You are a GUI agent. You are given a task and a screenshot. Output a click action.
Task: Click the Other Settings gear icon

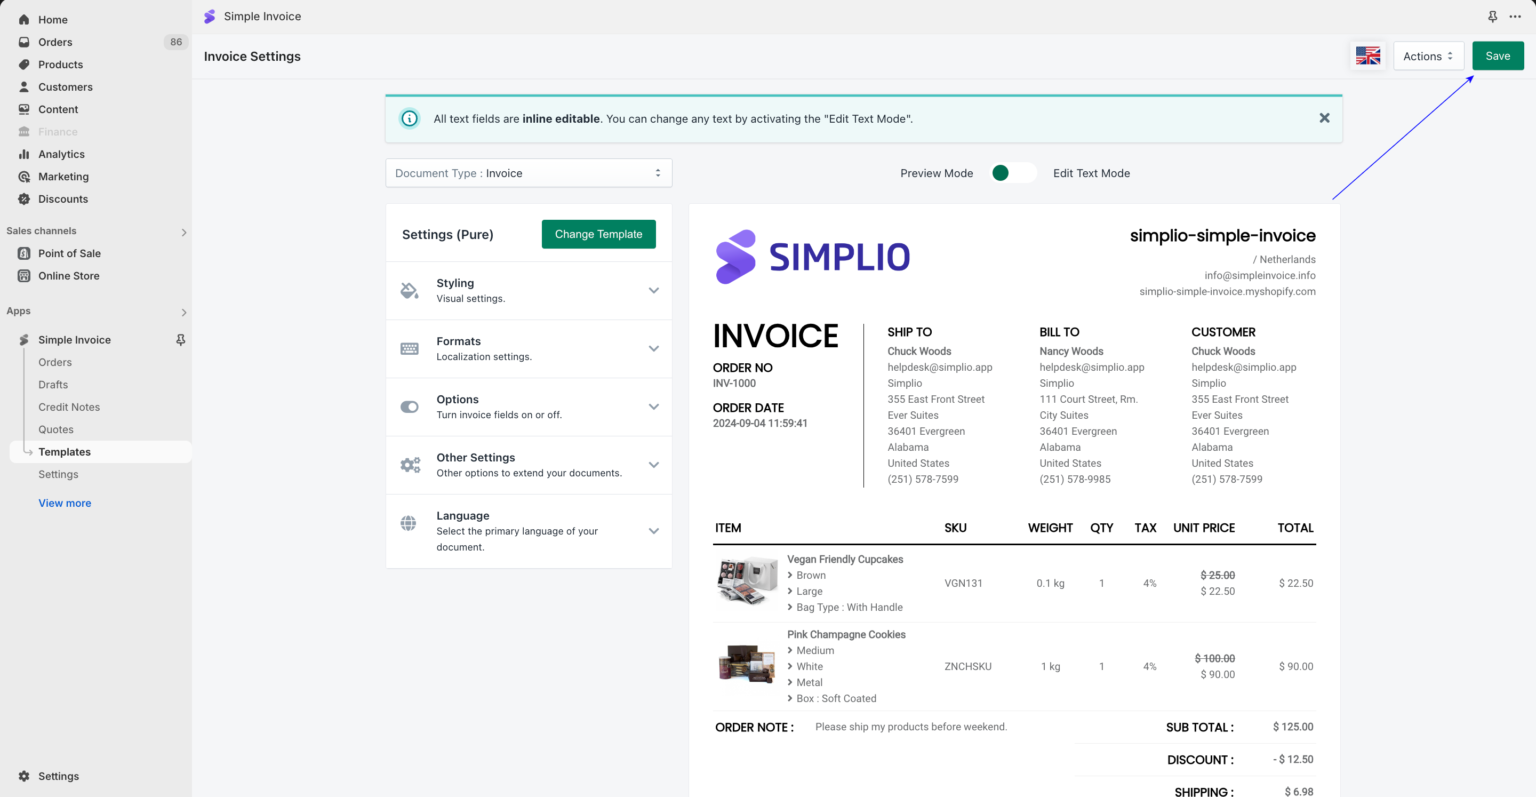point(409,464)
